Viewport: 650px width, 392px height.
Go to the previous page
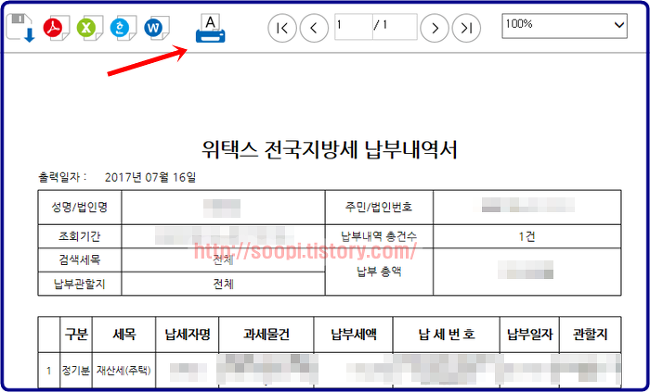coord(314,28)
